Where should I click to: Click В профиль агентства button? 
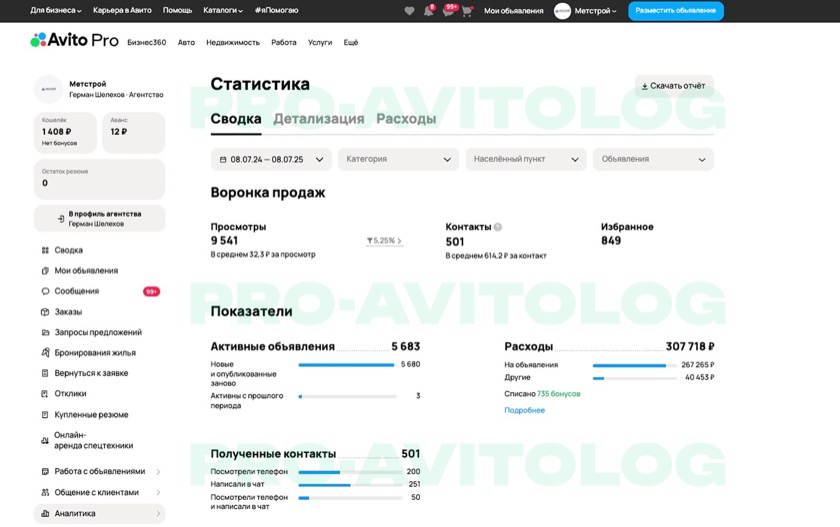[100, 219]
